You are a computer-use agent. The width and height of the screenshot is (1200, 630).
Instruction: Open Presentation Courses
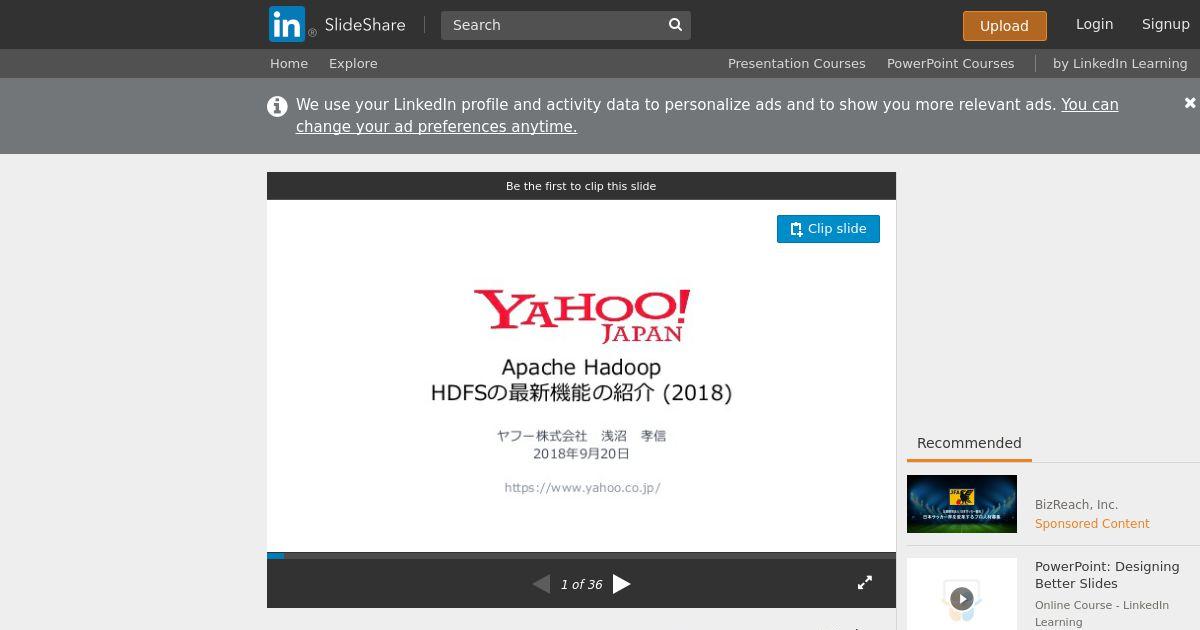click(797, 63)
